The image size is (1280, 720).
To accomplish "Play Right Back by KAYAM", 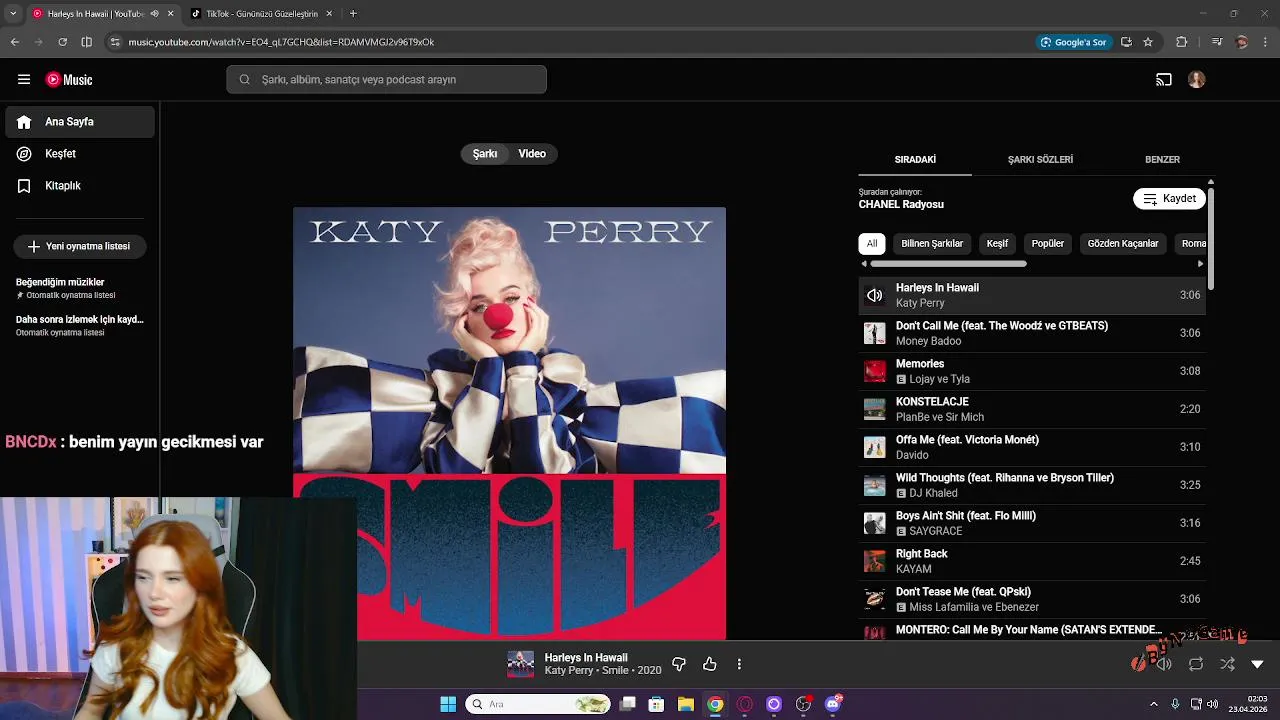I will pyautogui.click(x=1032, y=561).
